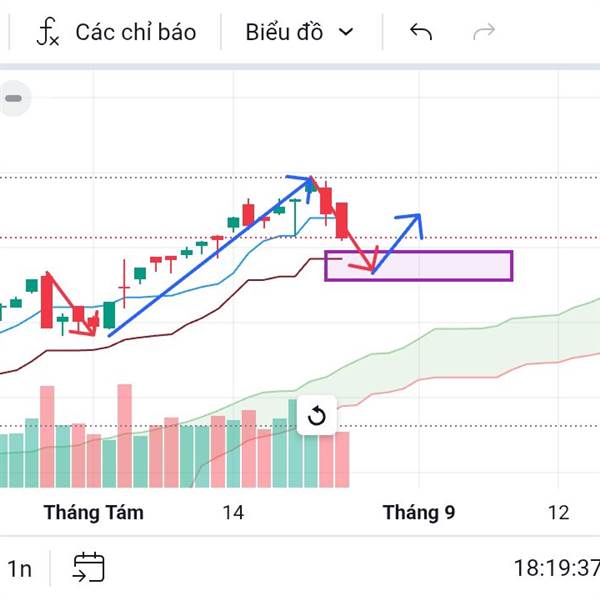Select the blue rebound arrow after the zone

[x=398, y=243]
